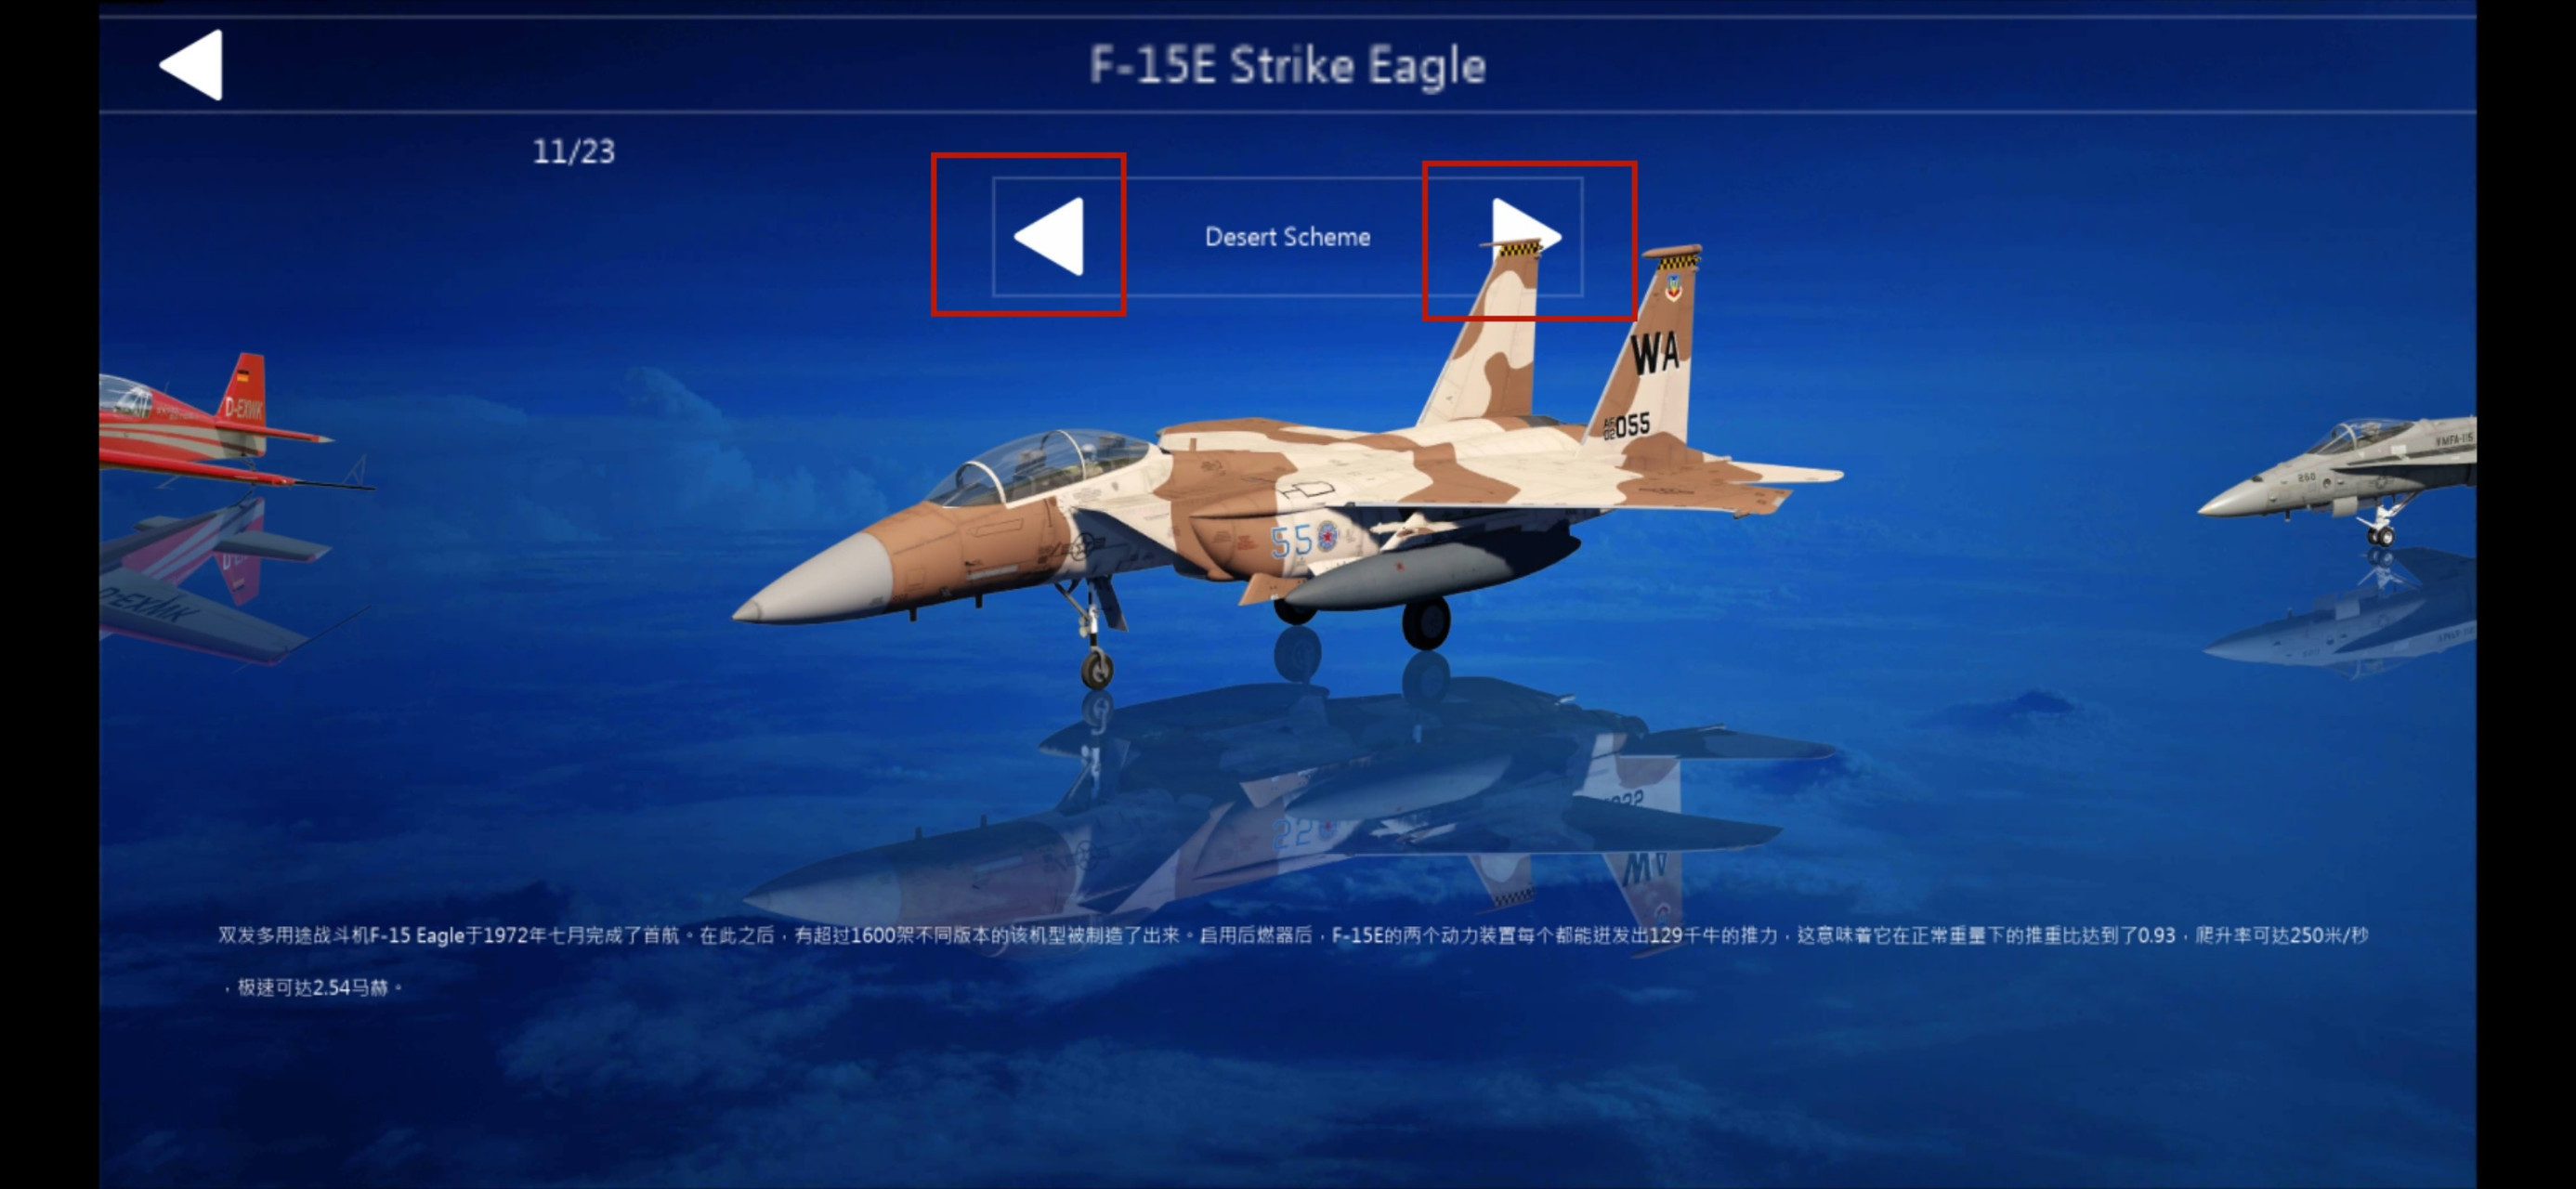The width and height of the screenshot is (2576, 1189).
Task: Click the gray jet's water reflection
Action: tap(2340, 615)
